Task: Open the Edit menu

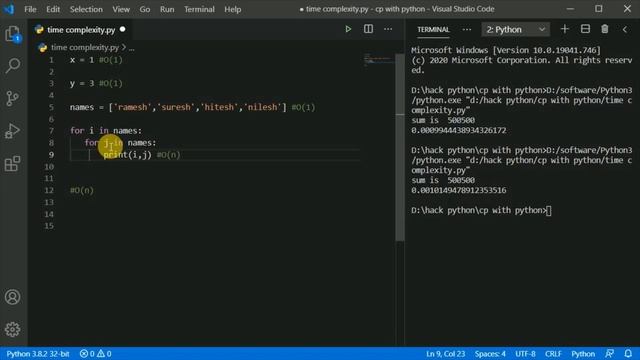Action: click(x=53, y=9)
